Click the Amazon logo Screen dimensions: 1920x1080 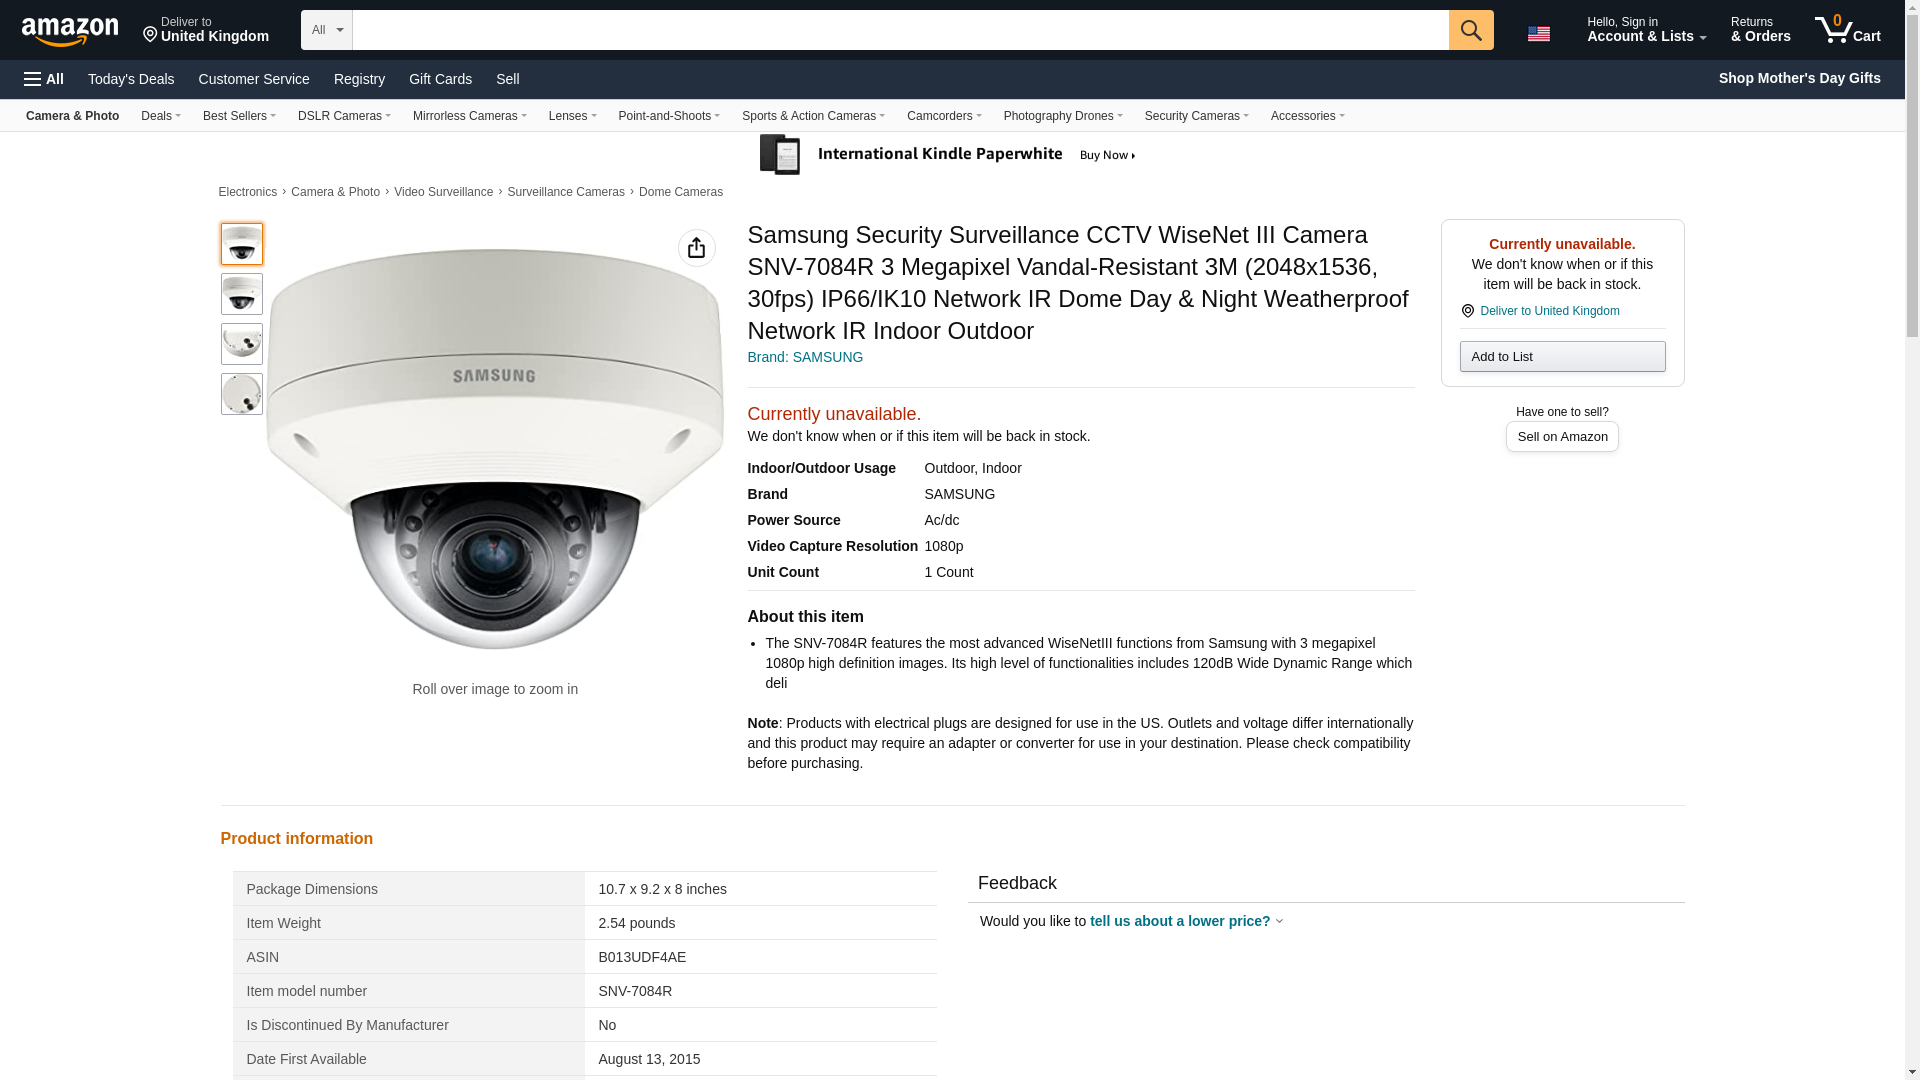[70, 31]
